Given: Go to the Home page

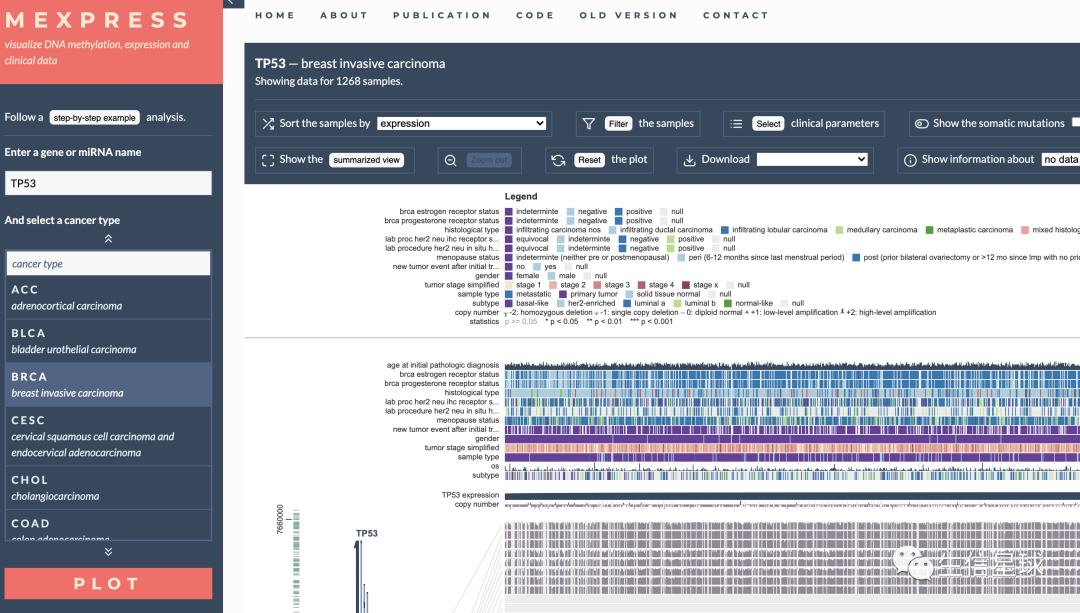Looking at the screenshot, I should click(x=275, y=15).
